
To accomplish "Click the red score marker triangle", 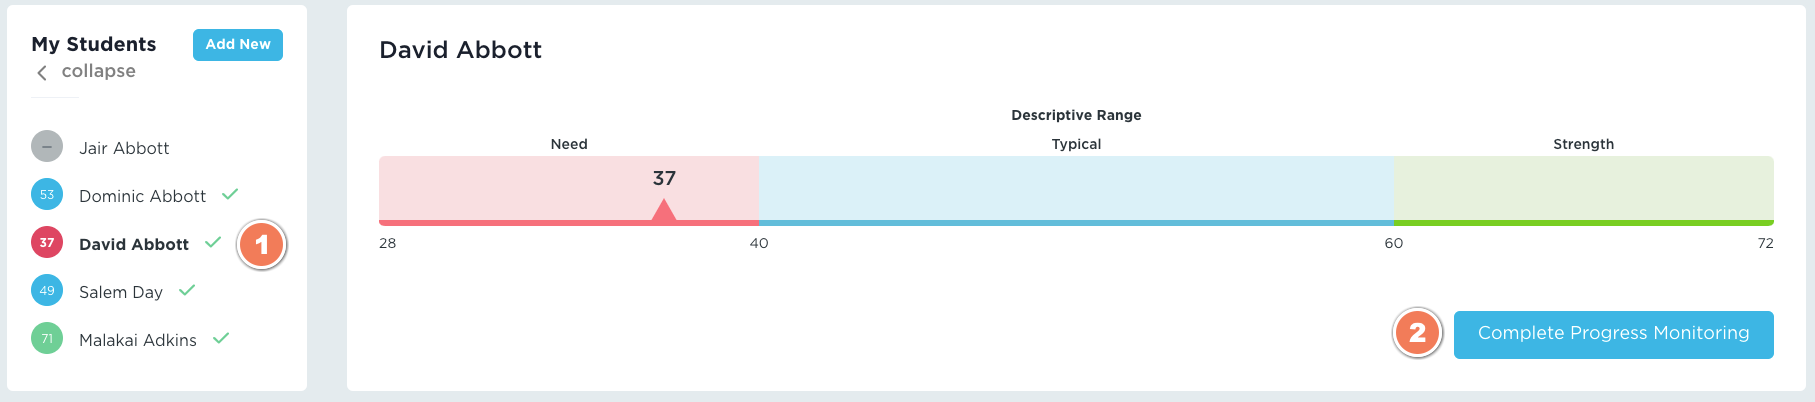I will (x=664, y=211).
